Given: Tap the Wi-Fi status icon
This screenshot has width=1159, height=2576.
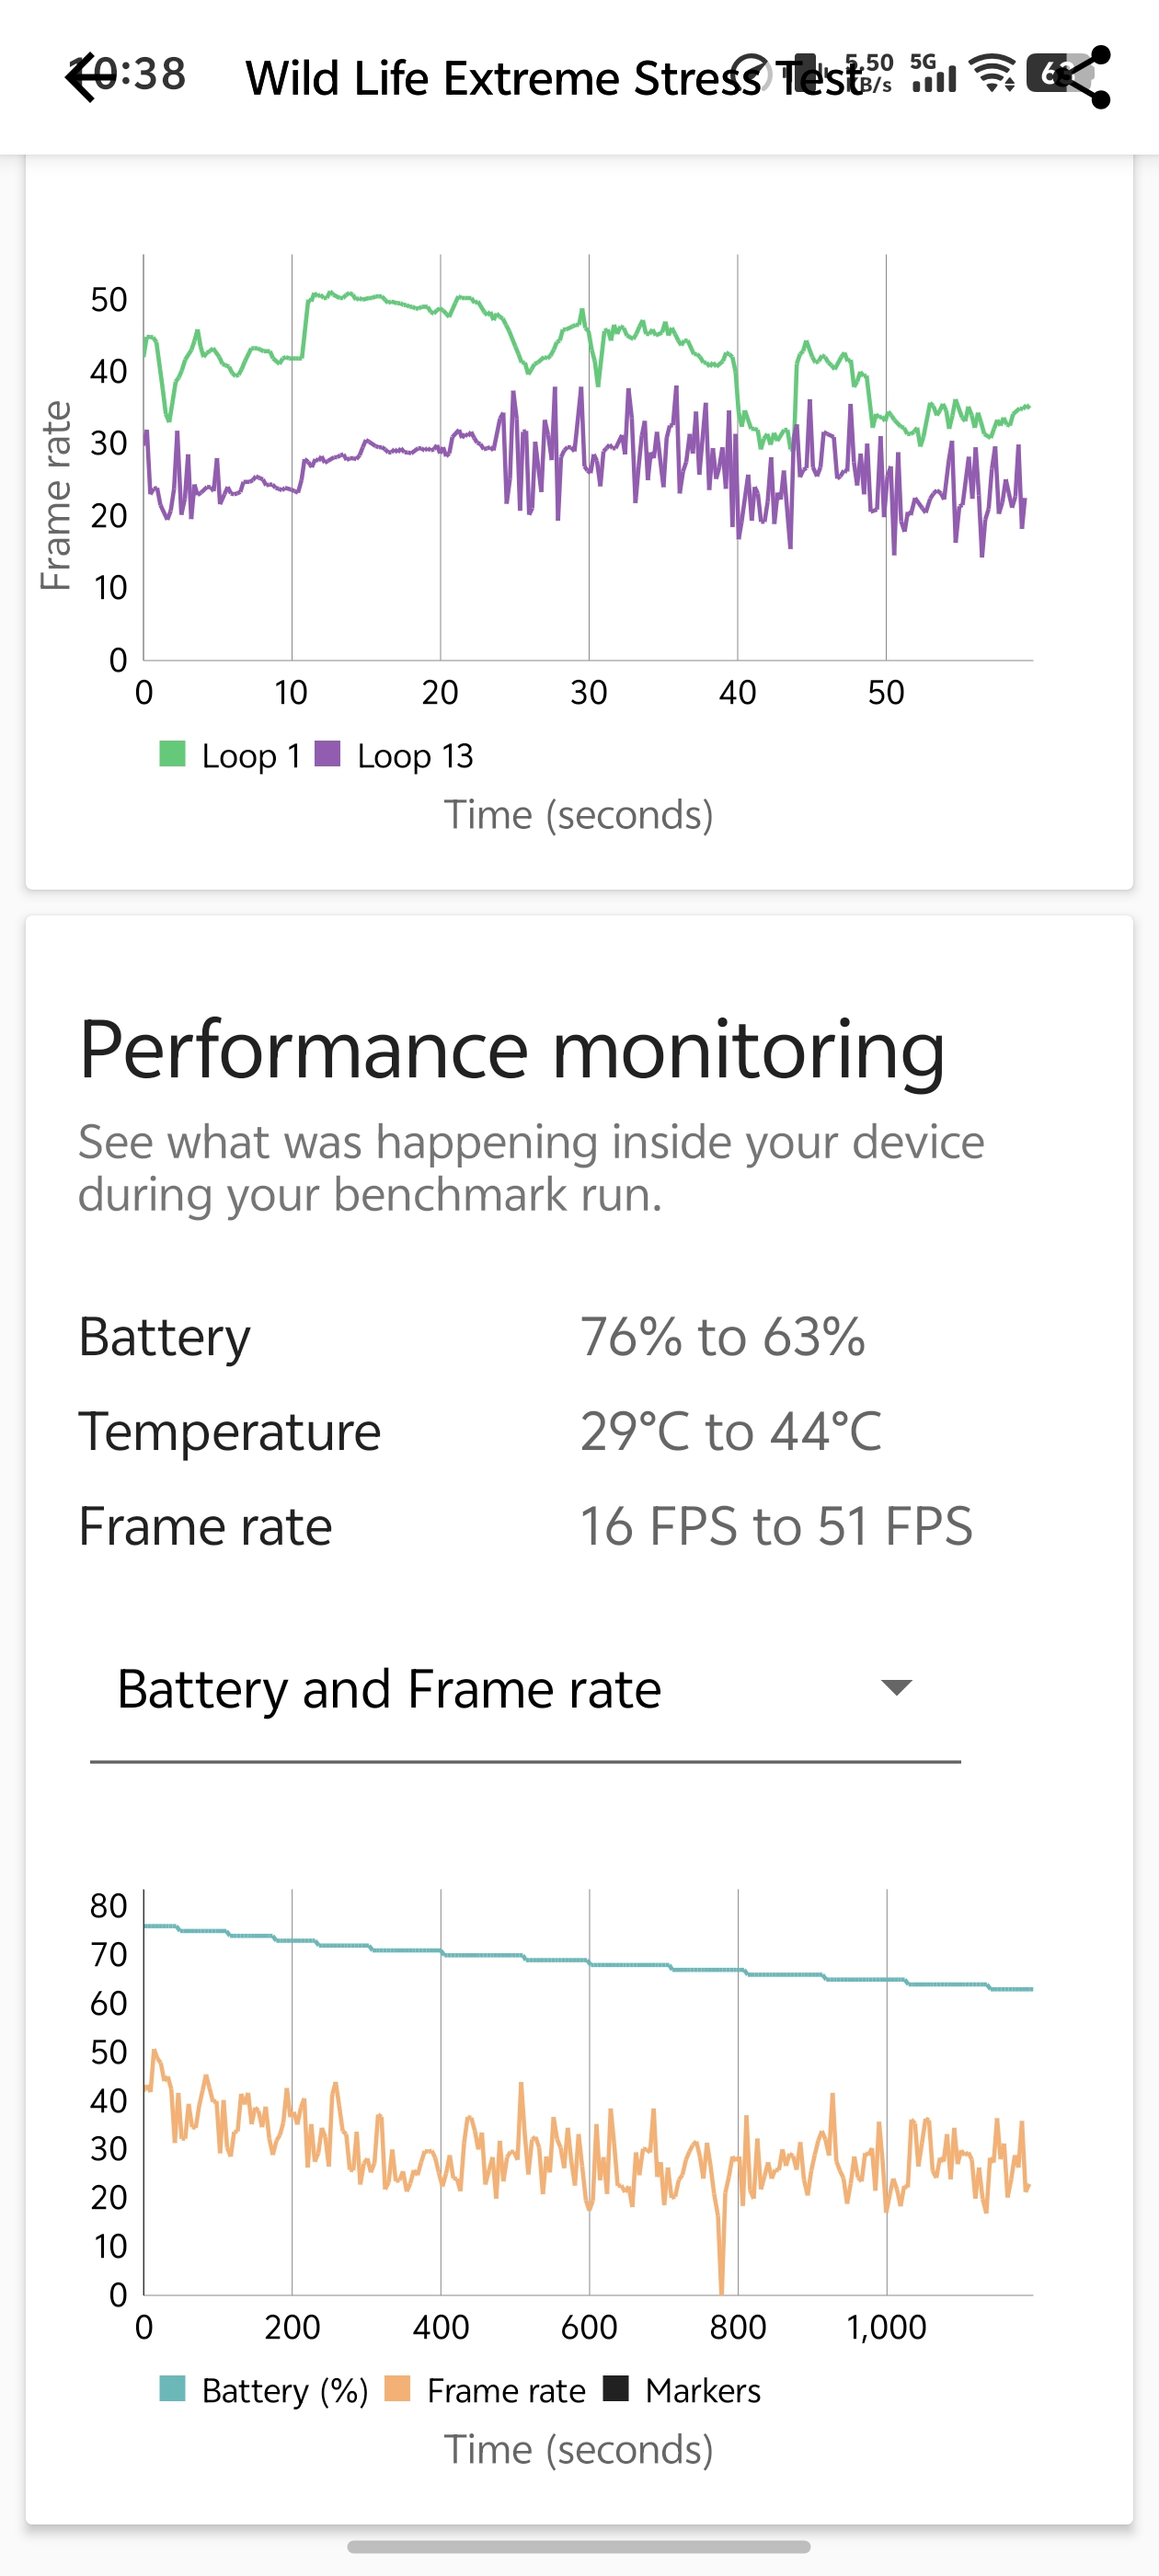Looking at the screenshot, I should [x=994, y=73].
